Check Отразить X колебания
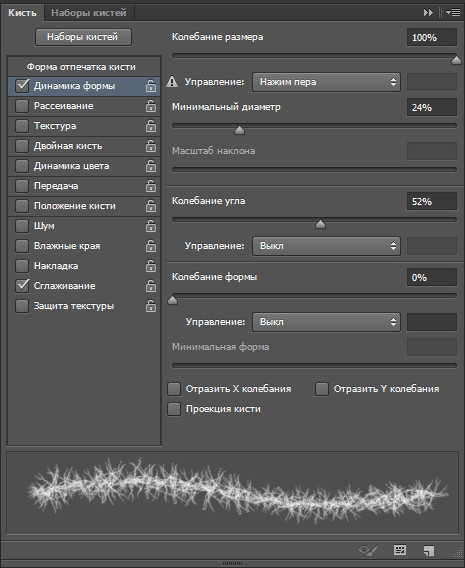The width and height of the screenshot is (465, 568). pyautogui.click(x=174, y=389)
